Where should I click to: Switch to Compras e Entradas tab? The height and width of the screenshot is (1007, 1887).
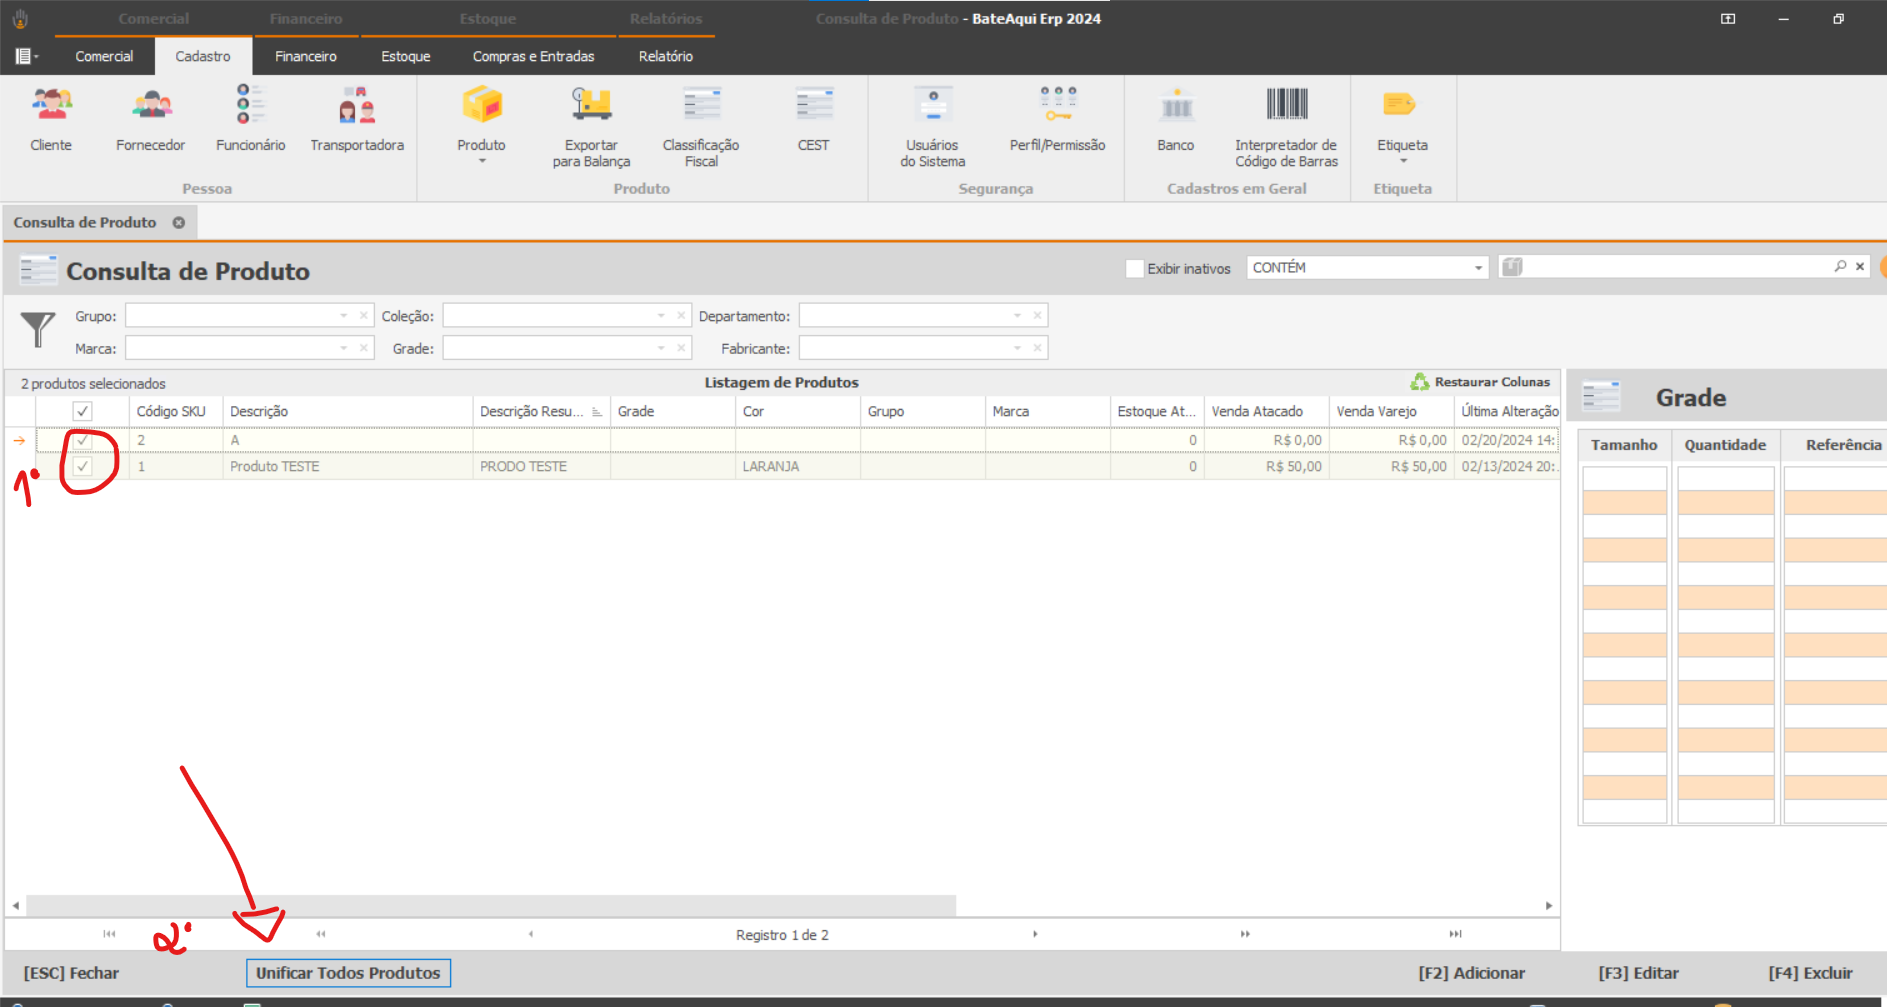pos(534,56)
